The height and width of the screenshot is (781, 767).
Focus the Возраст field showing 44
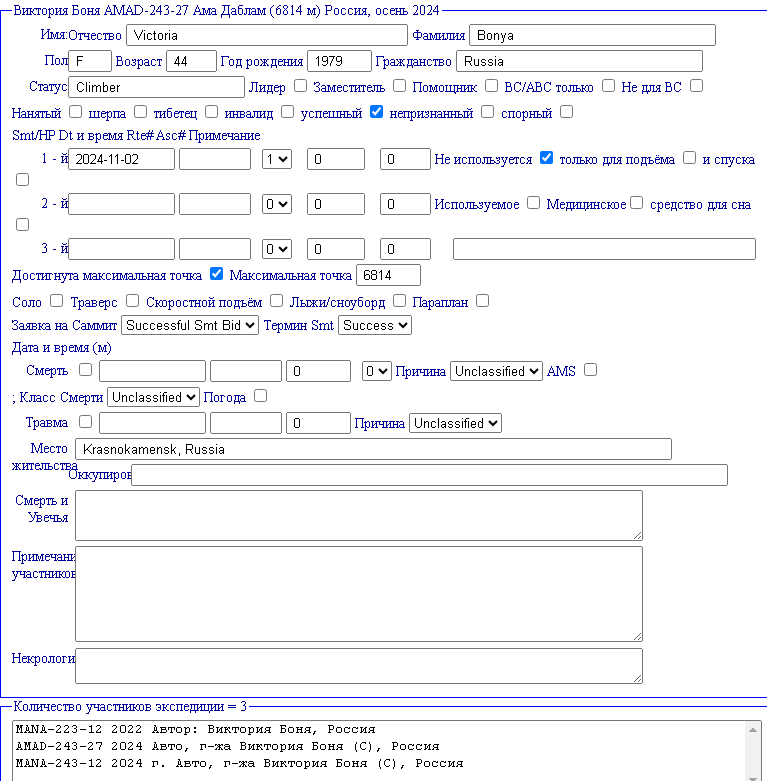(x=192, y=61)
